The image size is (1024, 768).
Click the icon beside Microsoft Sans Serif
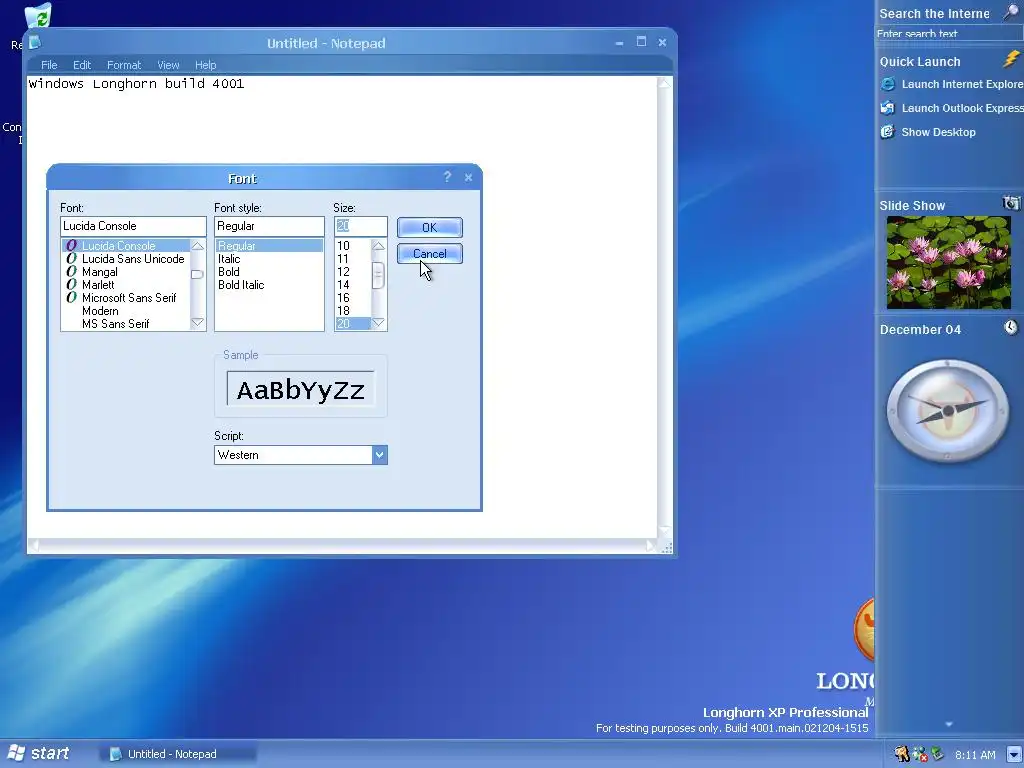point(71,298)
